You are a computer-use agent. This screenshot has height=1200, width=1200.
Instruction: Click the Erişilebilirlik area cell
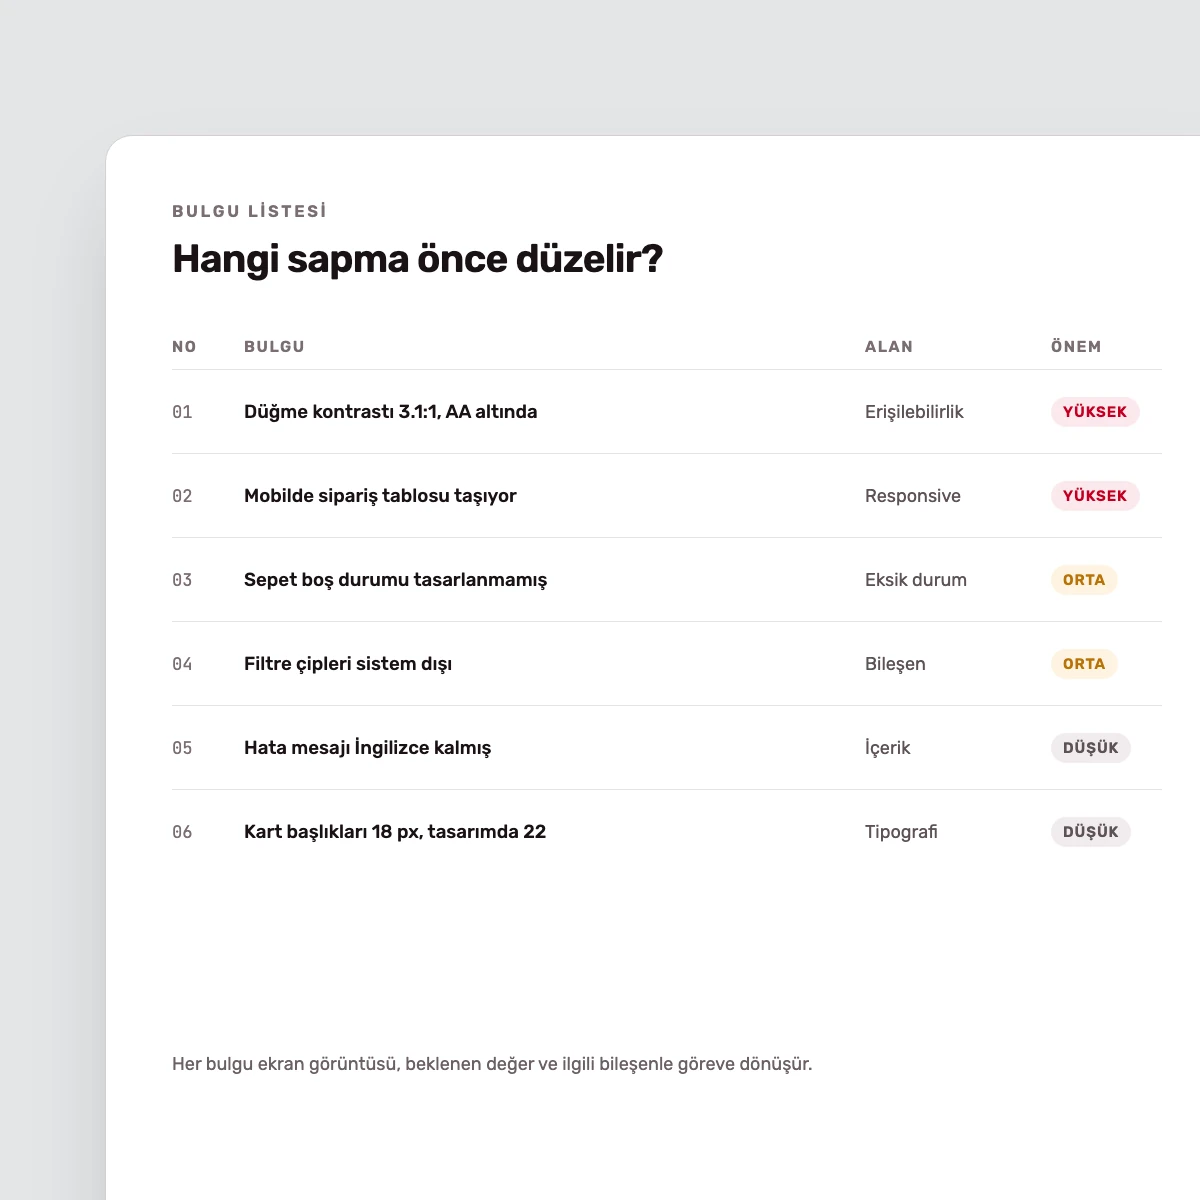914,412
